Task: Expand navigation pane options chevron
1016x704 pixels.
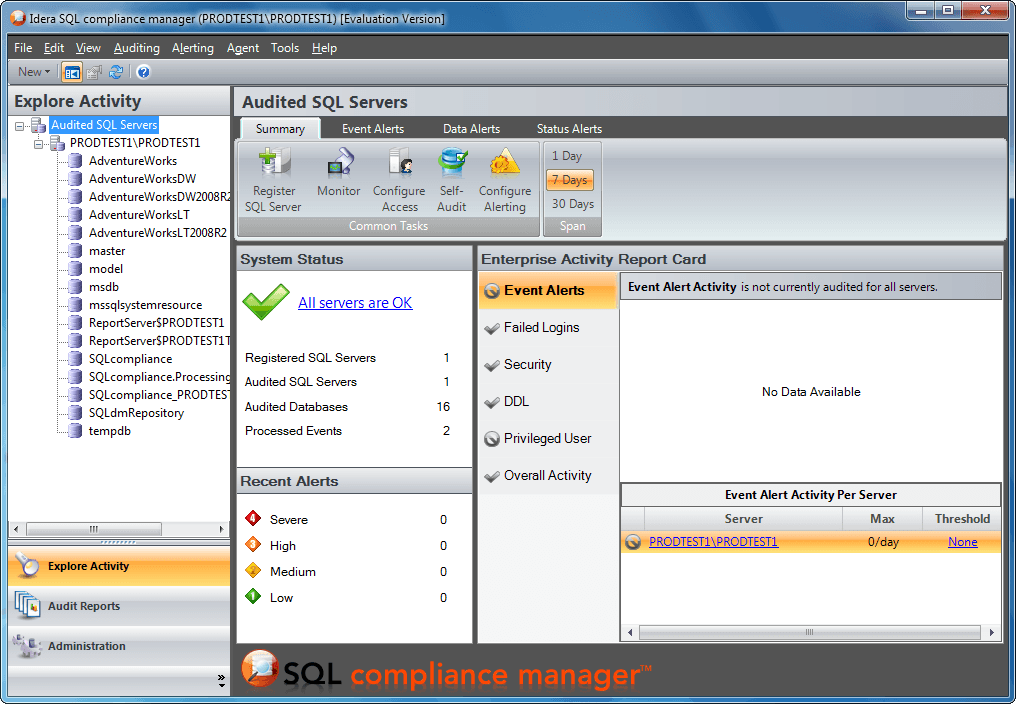Action: tap(222, 681)
